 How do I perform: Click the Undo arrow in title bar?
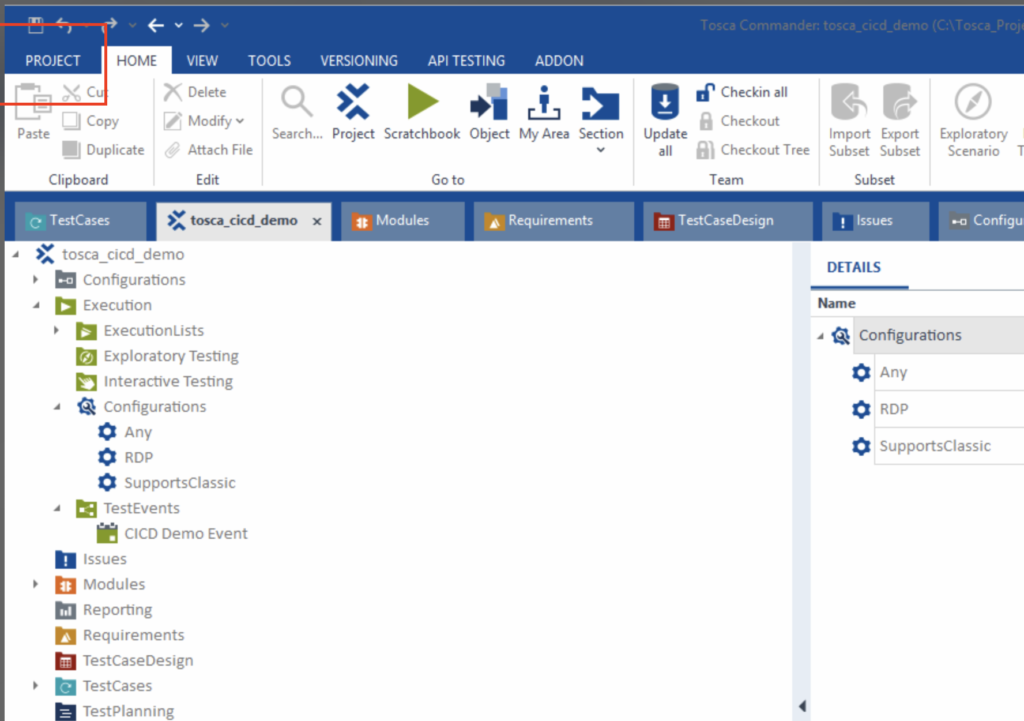(64, 25)
